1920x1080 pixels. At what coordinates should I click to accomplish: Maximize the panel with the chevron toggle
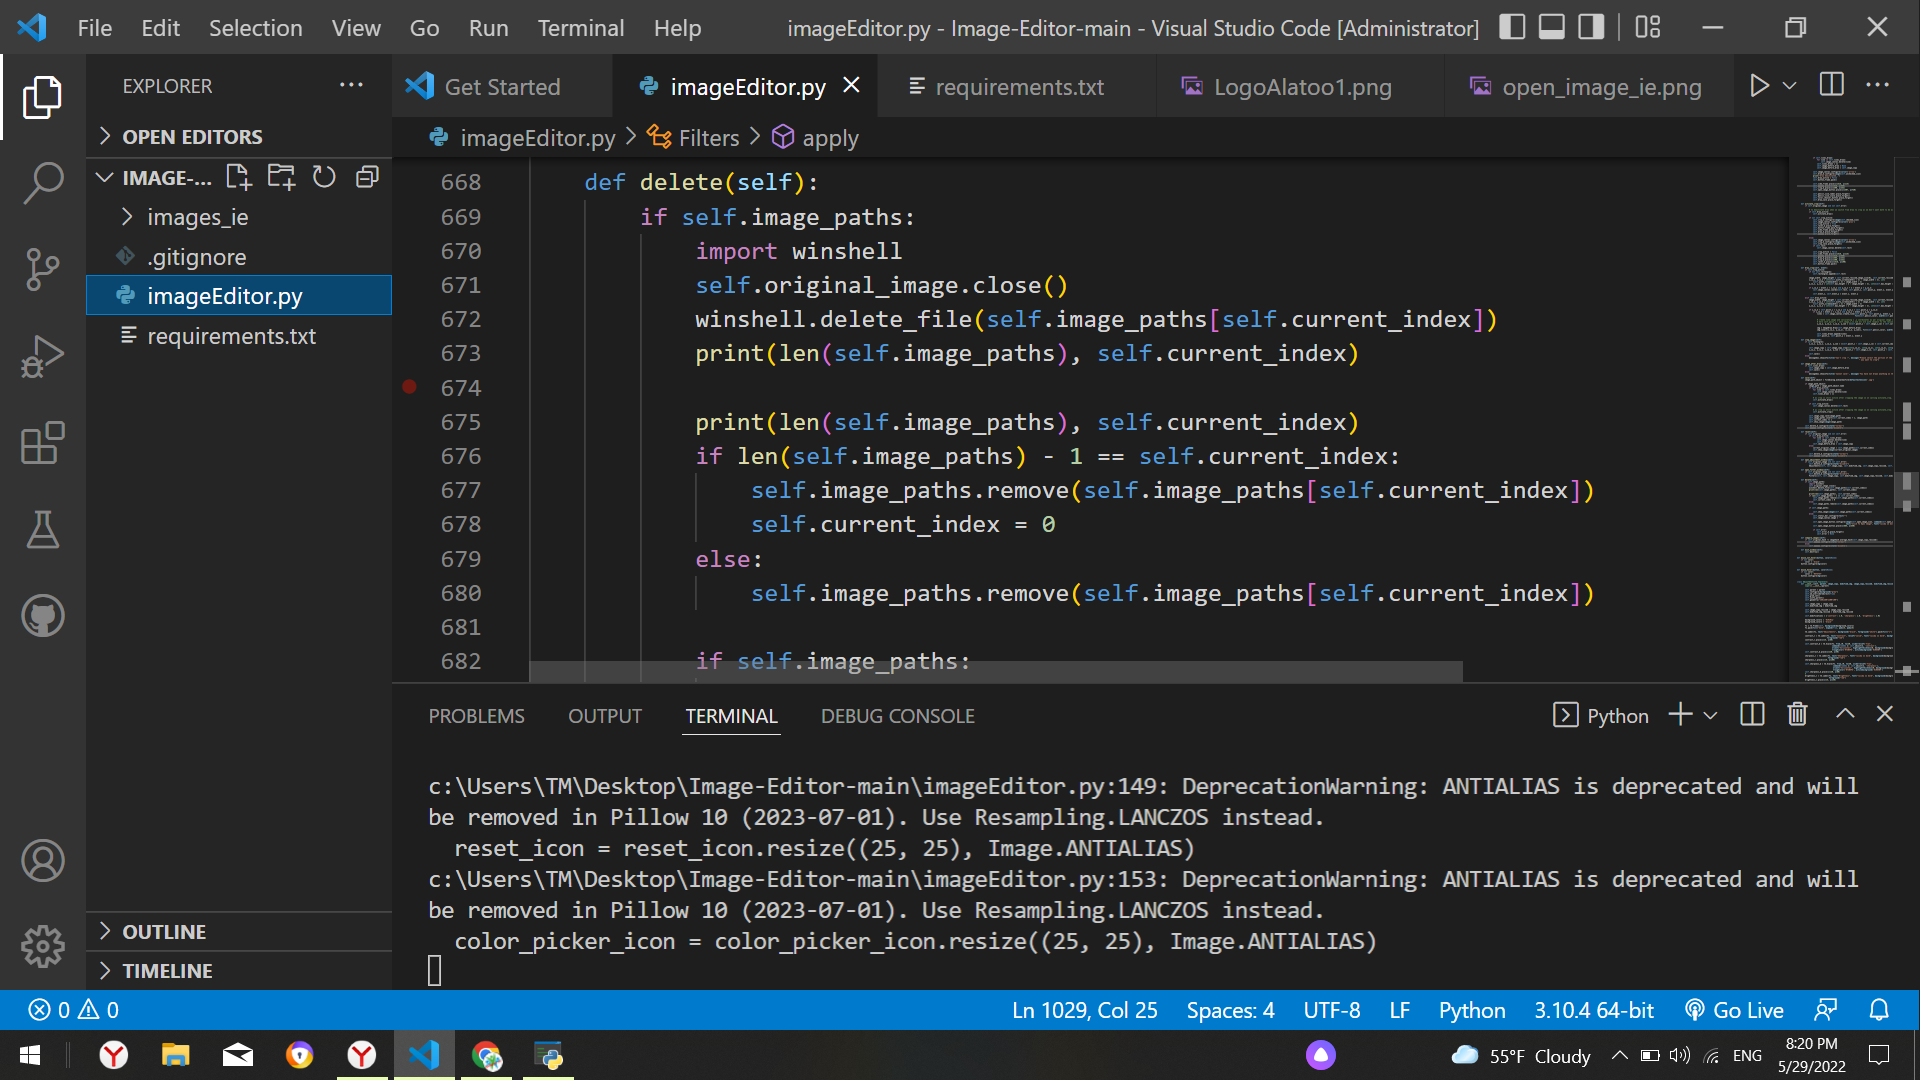pos(1843,714)
